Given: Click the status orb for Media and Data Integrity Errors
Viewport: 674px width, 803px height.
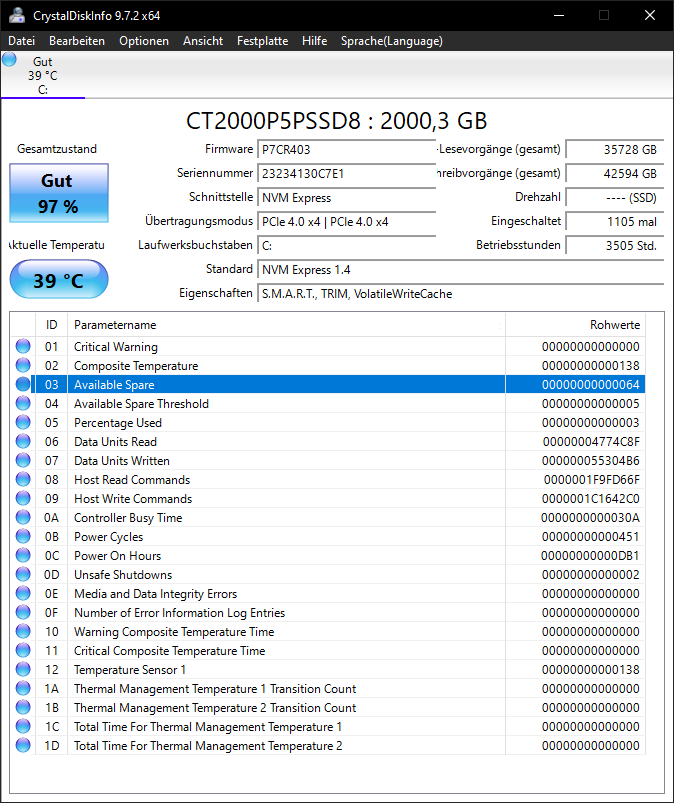Looking at the screenshot, I should (23, 593).
